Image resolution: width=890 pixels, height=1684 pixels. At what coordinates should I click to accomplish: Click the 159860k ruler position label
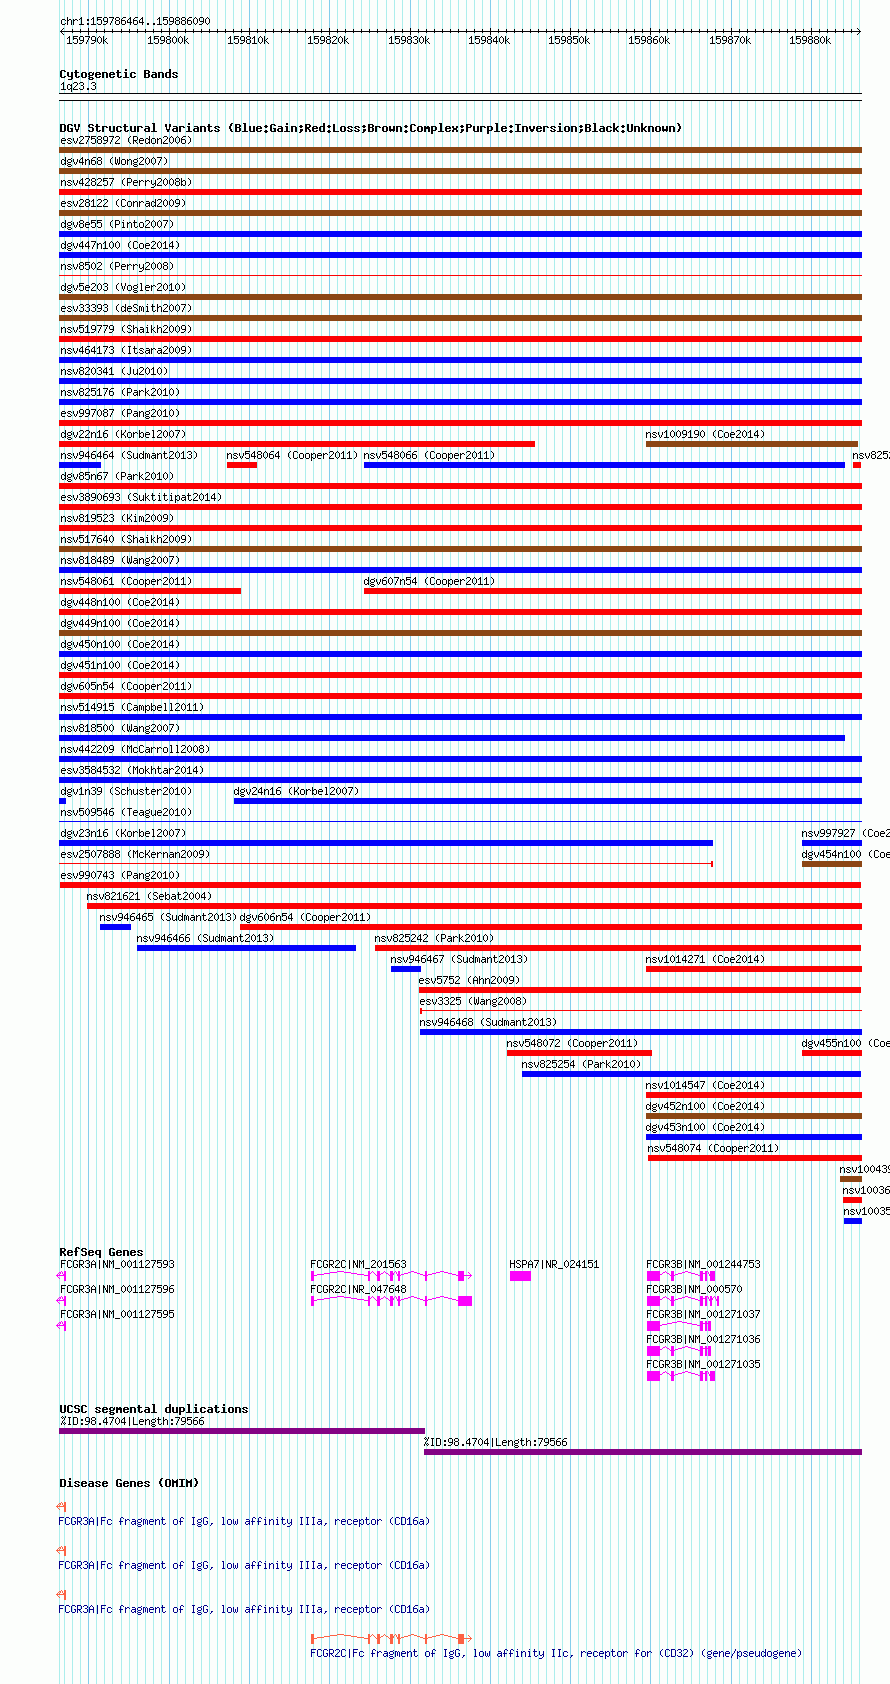point(649,40)
